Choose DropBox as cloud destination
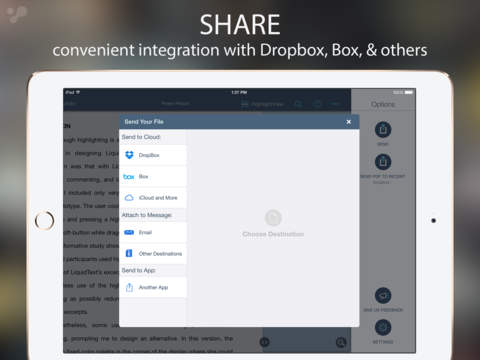This screenshot has height=360, width=480. [153, 155]
